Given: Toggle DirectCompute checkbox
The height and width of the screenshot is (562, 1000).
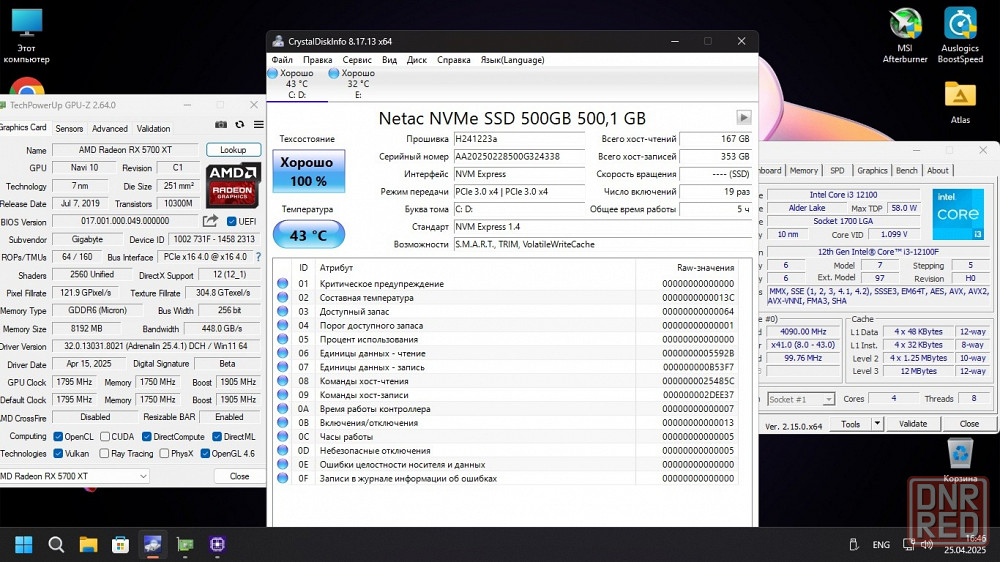Looking at the screenshot, I should click(147, 436).
